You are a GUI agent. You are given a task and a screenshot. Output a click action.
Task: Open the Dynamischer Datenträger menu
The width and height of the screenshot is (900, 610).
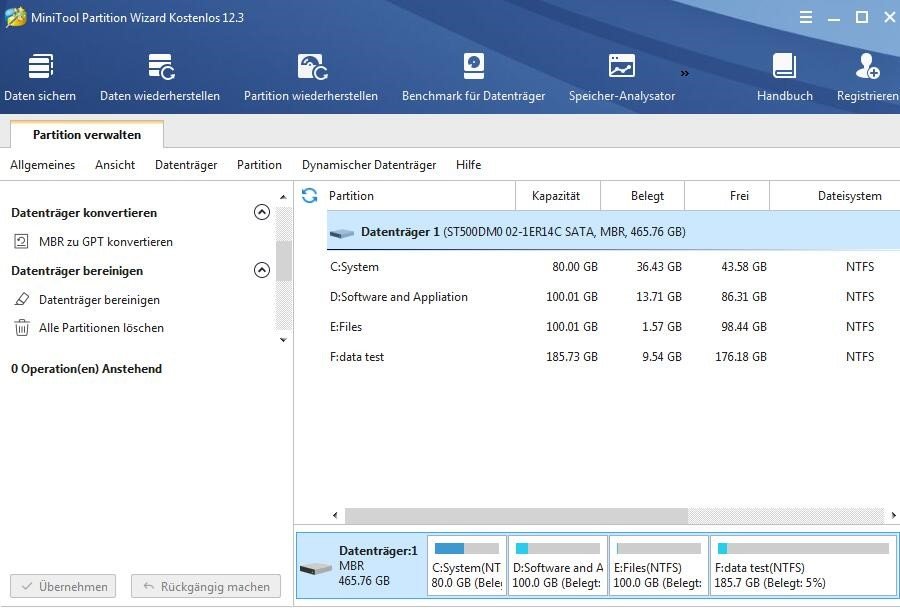[x=369, y=165]
